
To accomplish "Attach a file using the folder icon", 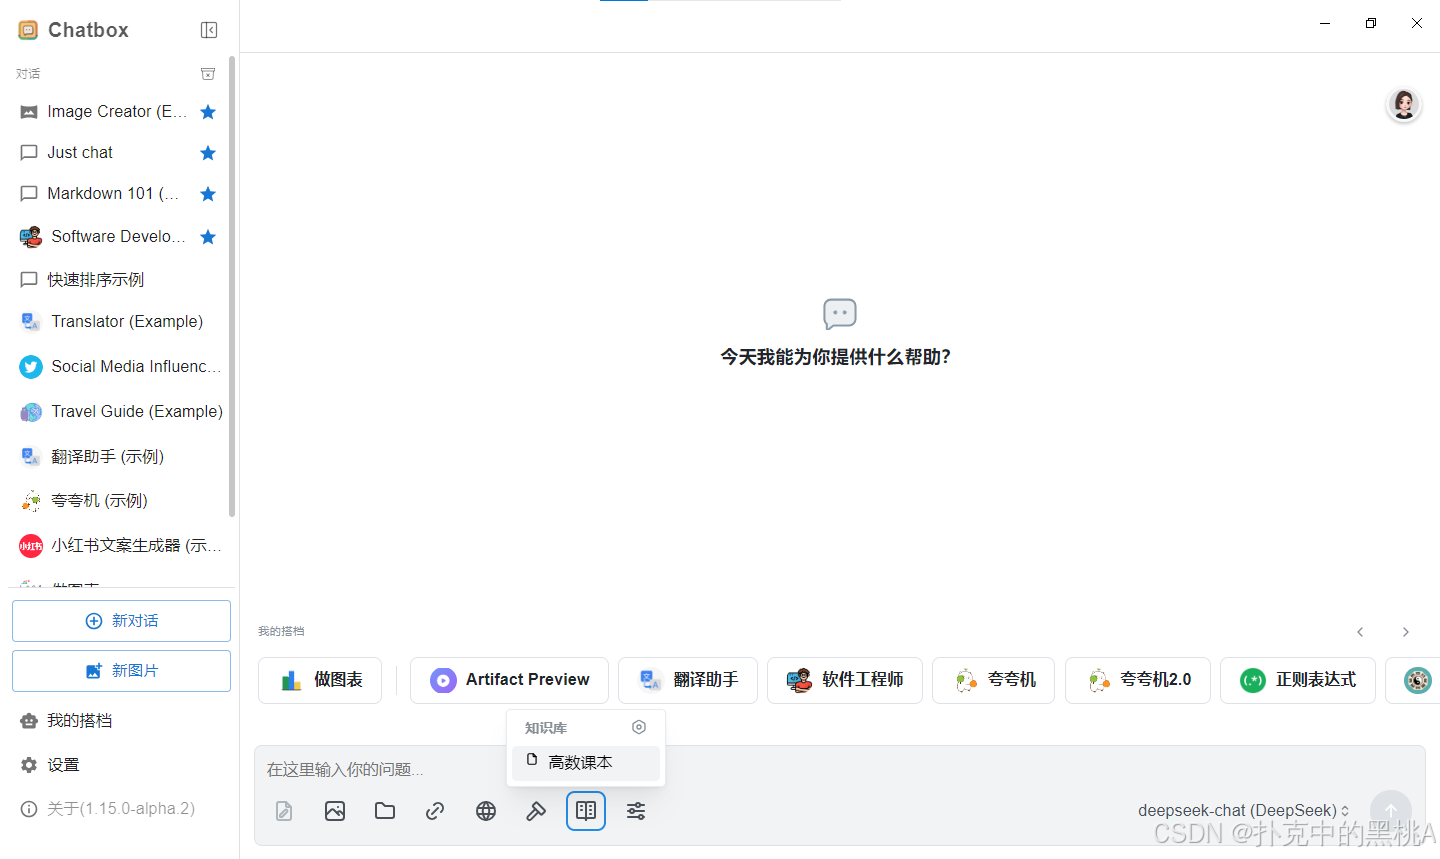I will click(x=385, y=811).
